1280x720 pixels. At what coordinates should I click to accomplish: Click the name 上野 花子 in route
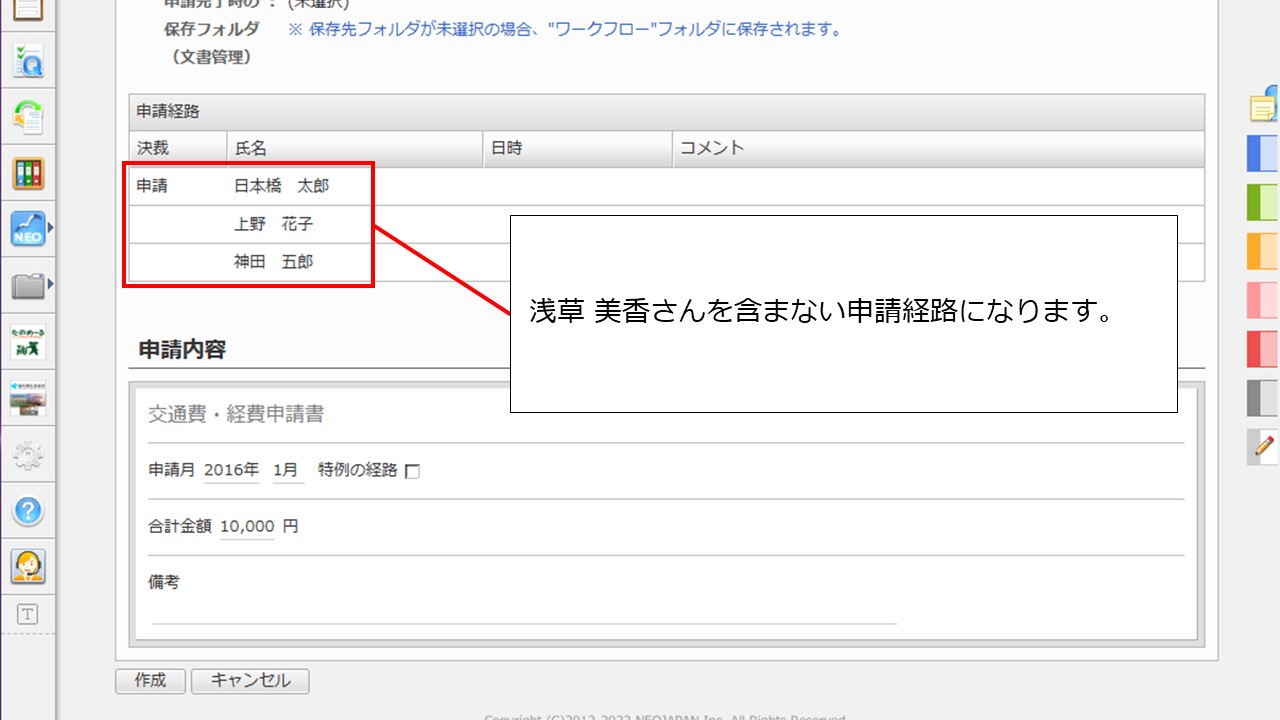point(273,224)
